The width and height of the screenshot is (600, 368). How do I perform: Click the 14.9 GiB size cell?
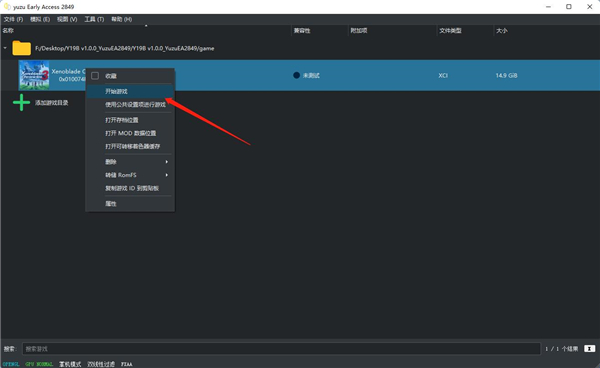click(x=506, y=75)
